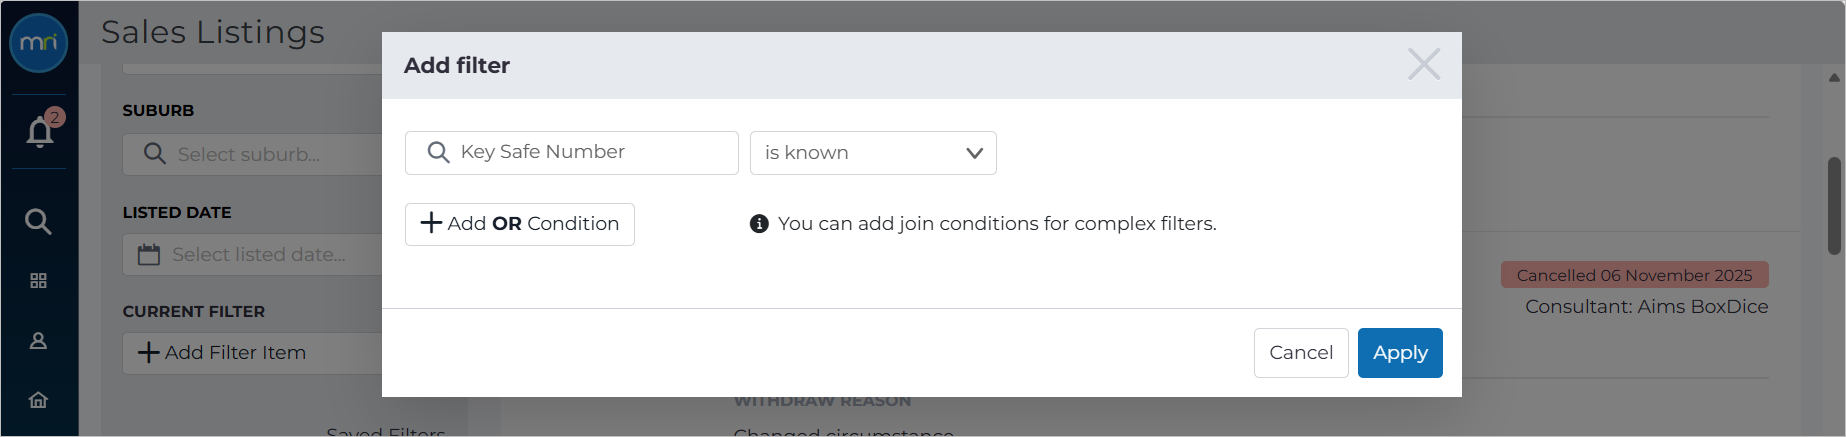1846x437 pixels.
Task: Open the MRI logo home icon
Action: [39, 43]
